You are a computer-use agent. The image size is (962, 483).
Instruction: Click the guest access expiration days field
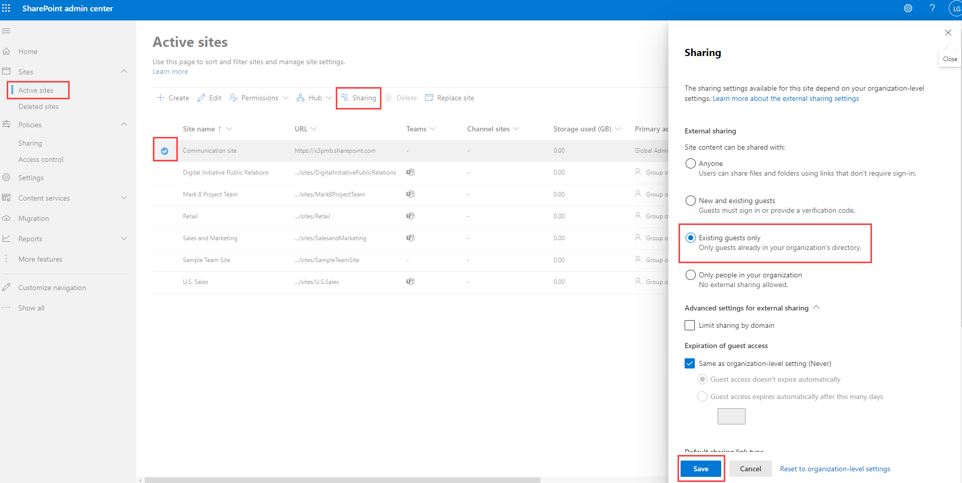pyautogui.click(x=731, y=417)
